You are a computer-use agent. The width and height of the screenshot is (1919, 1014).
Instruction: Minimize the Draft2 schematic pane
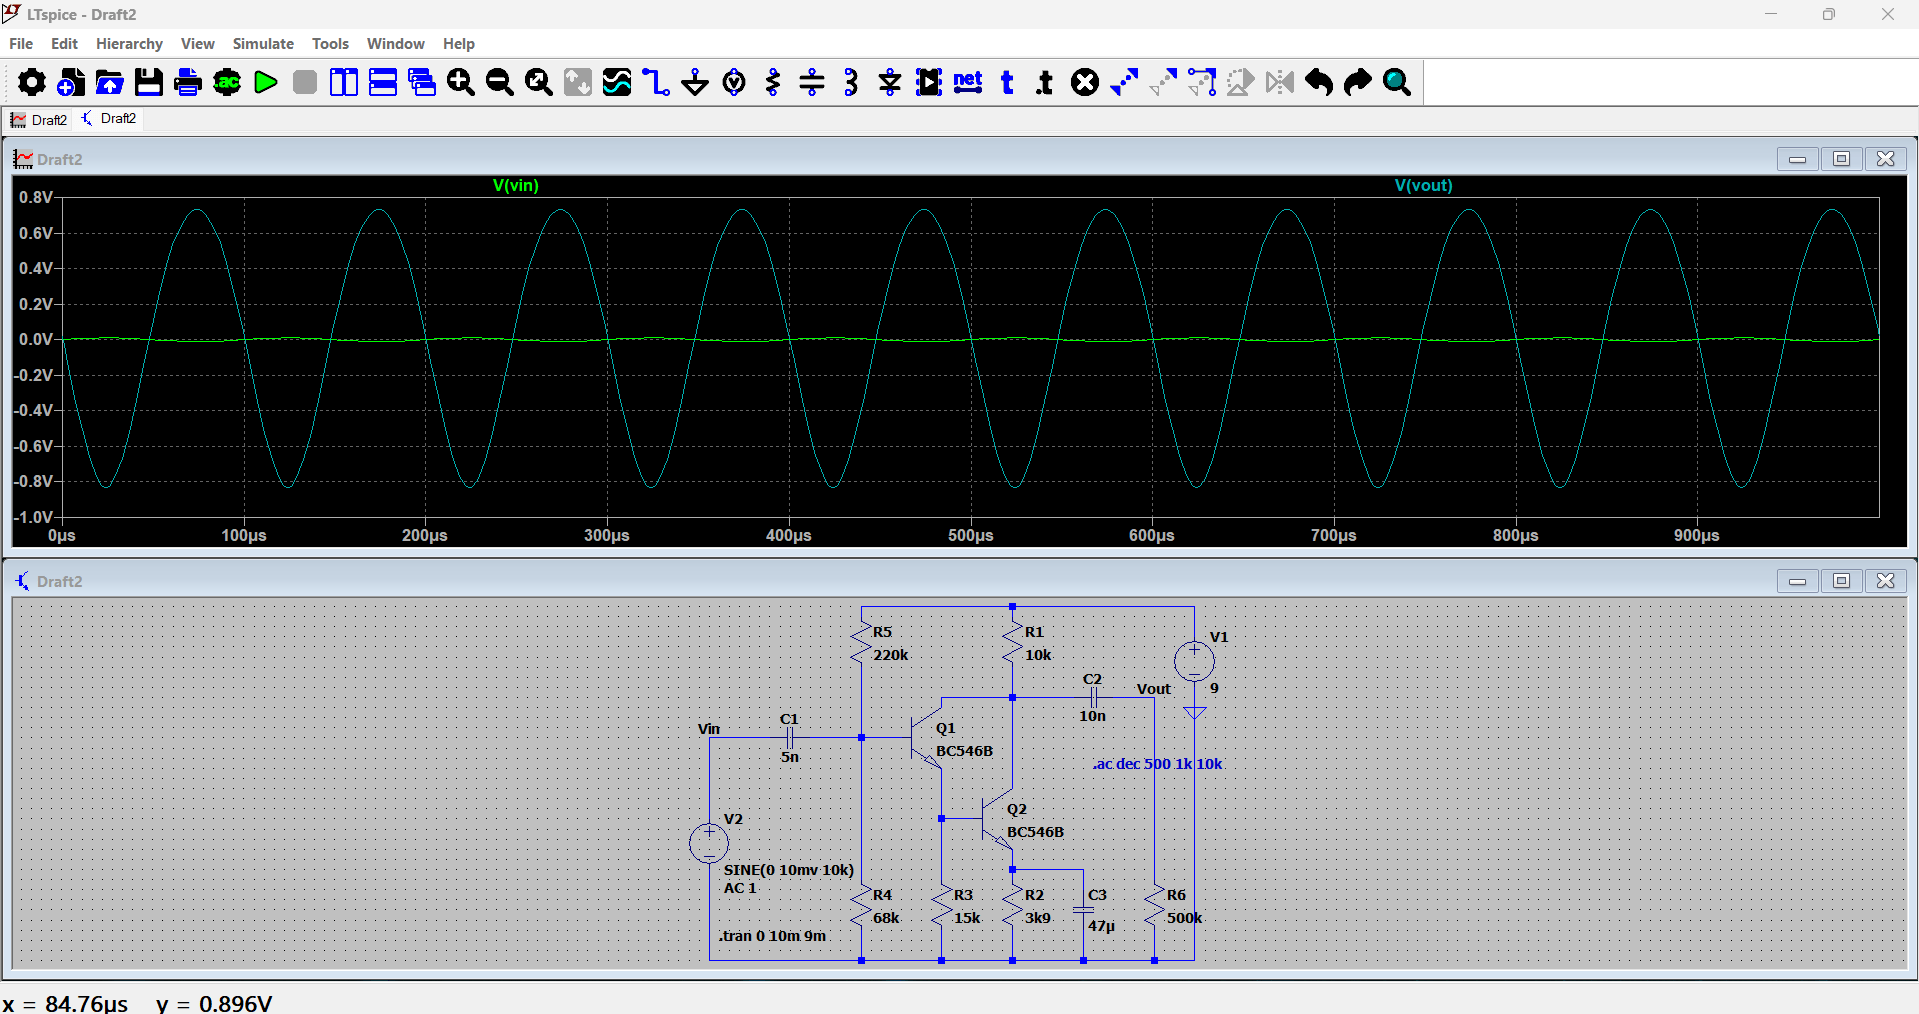pos(1797,581)
